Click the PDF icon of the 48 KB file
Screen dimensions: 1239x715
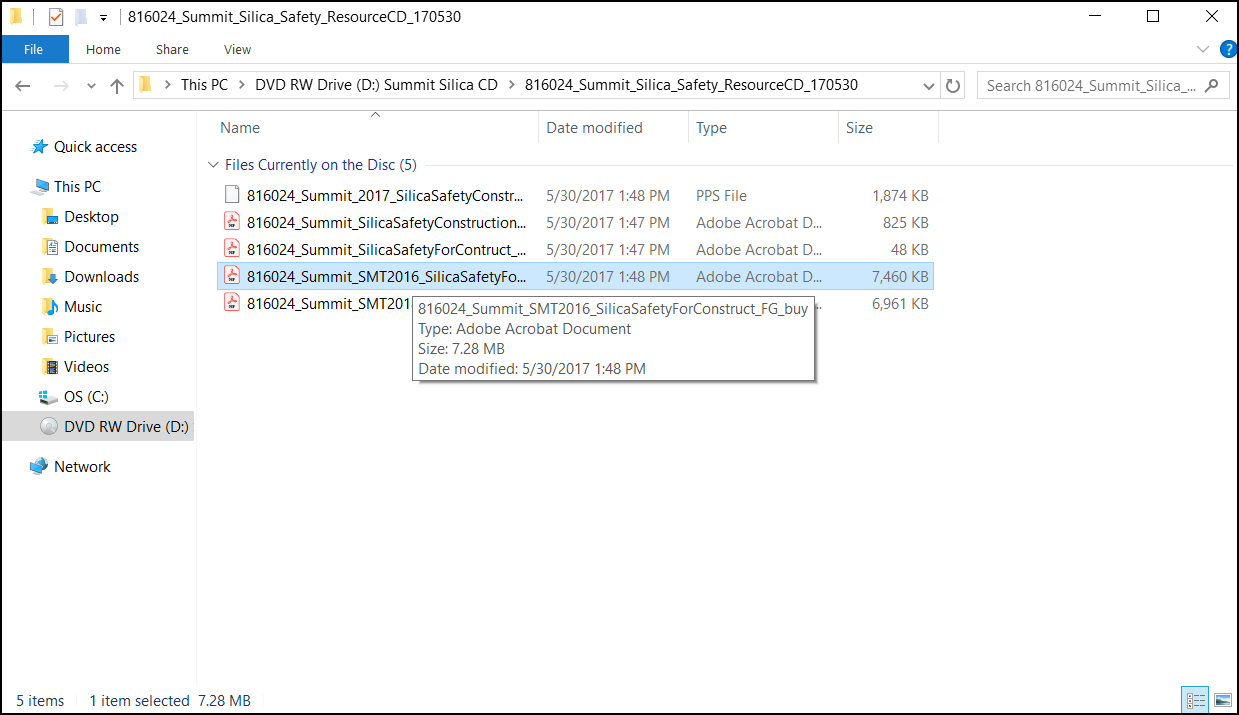point(232,249)
